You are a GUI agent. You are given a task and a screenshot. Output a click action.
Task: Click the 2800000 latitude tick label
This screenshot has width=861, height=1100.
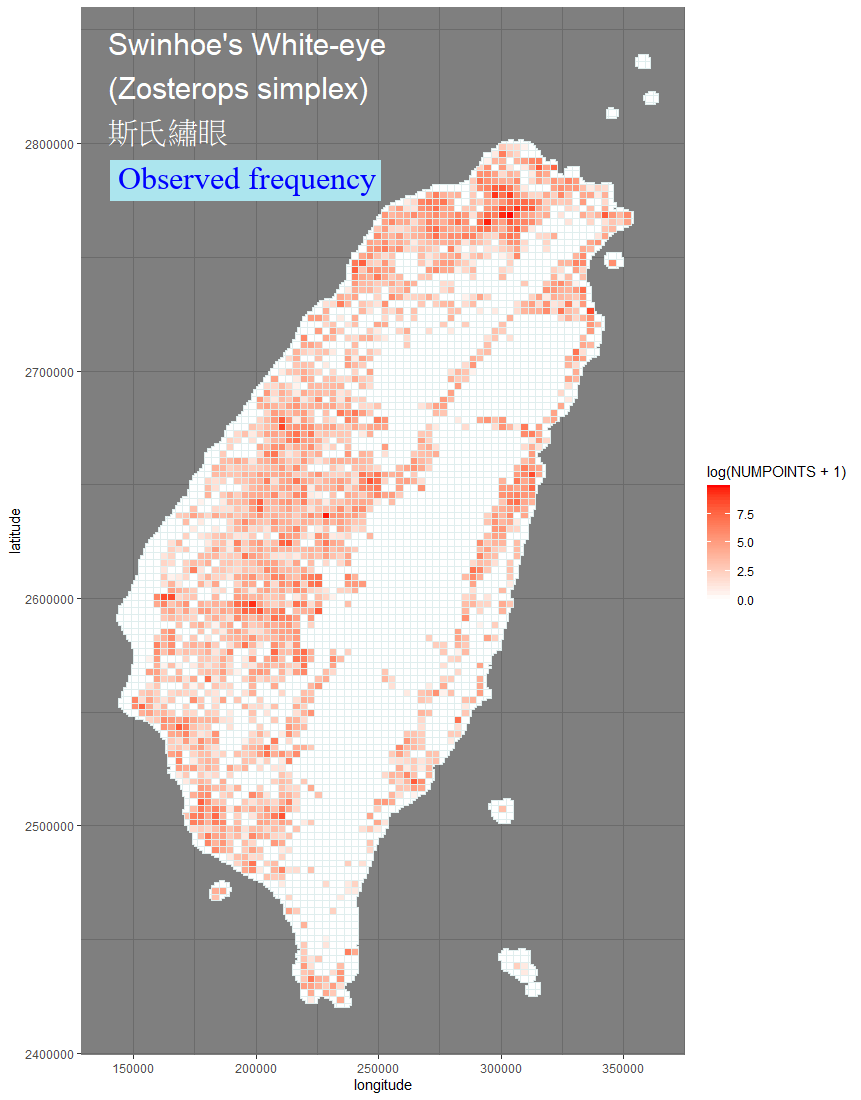pyautogui.click(x=49, y=145)
